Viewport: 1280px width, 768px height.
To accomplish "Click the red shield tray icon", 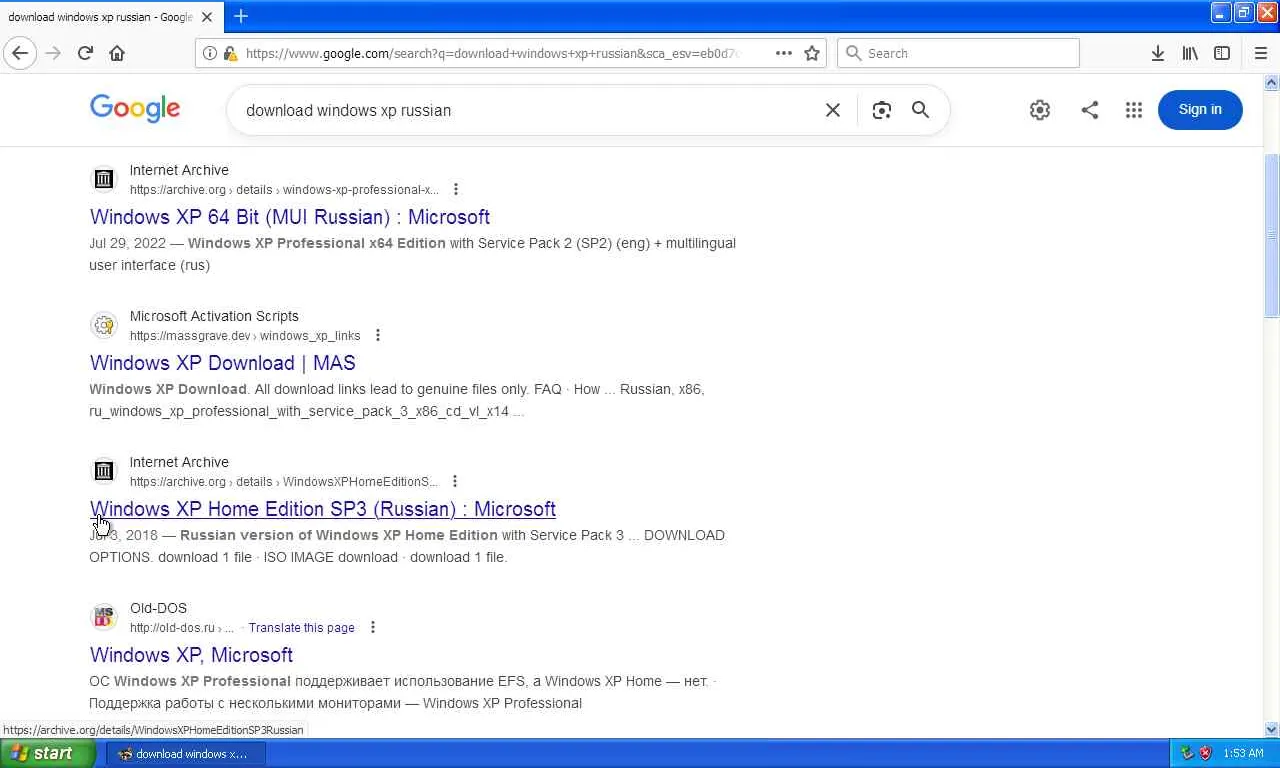I will 1206,753.
